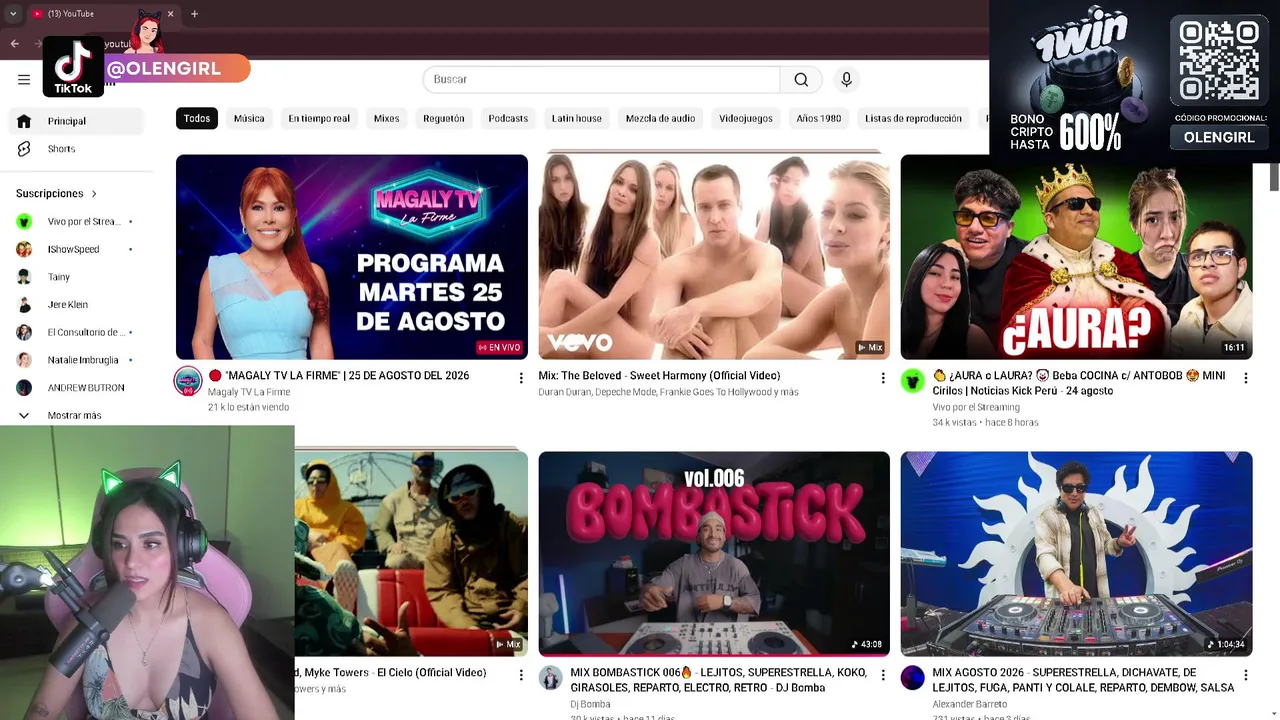
Task: Filter by Listas de reproducción chip
Action: tap(913, 119)
